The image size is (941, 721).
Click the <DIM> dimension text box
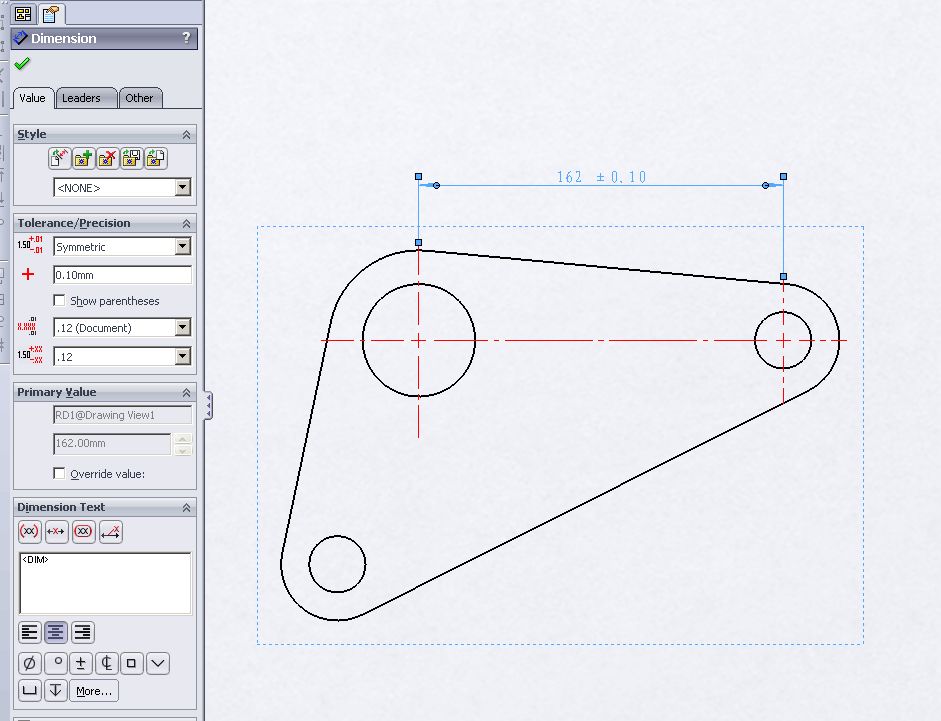pos(105,583)
